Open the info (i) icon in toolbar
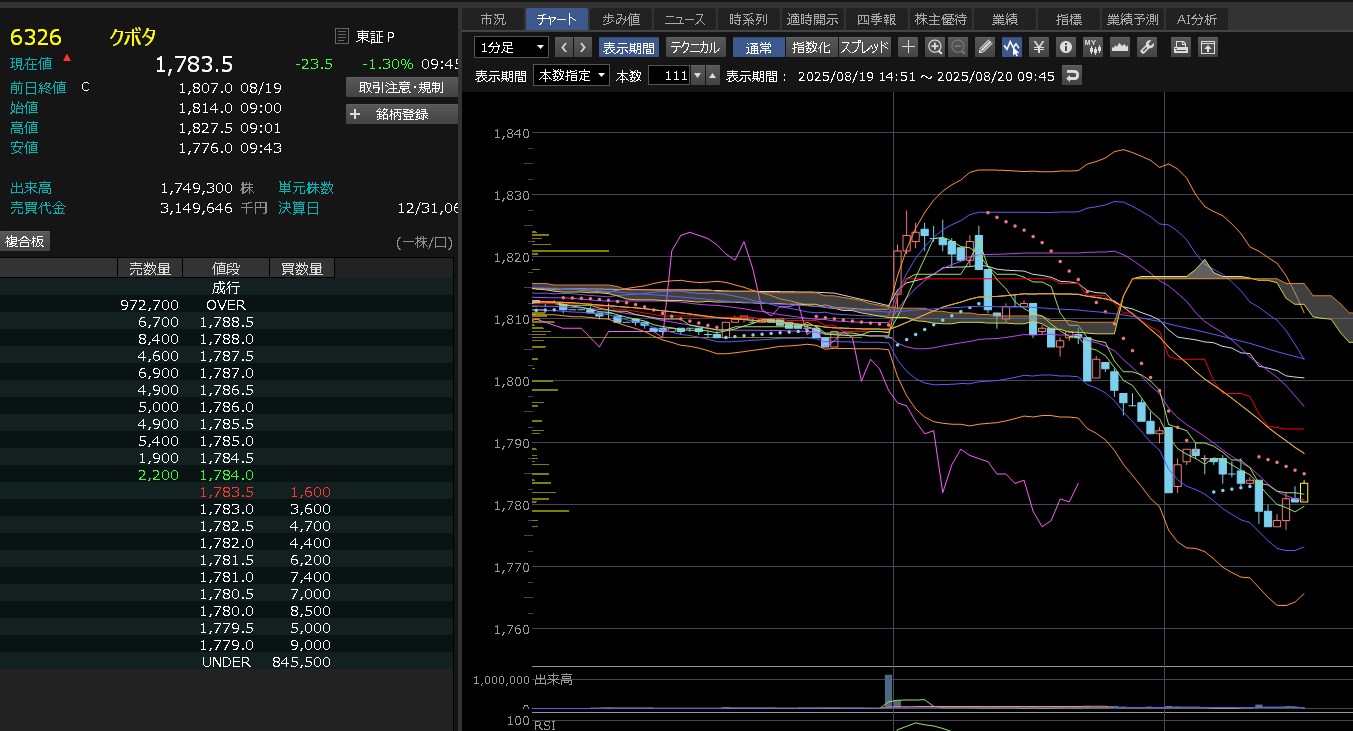The width and height of the screenshot is (1353, 731). pos(1066,47)
